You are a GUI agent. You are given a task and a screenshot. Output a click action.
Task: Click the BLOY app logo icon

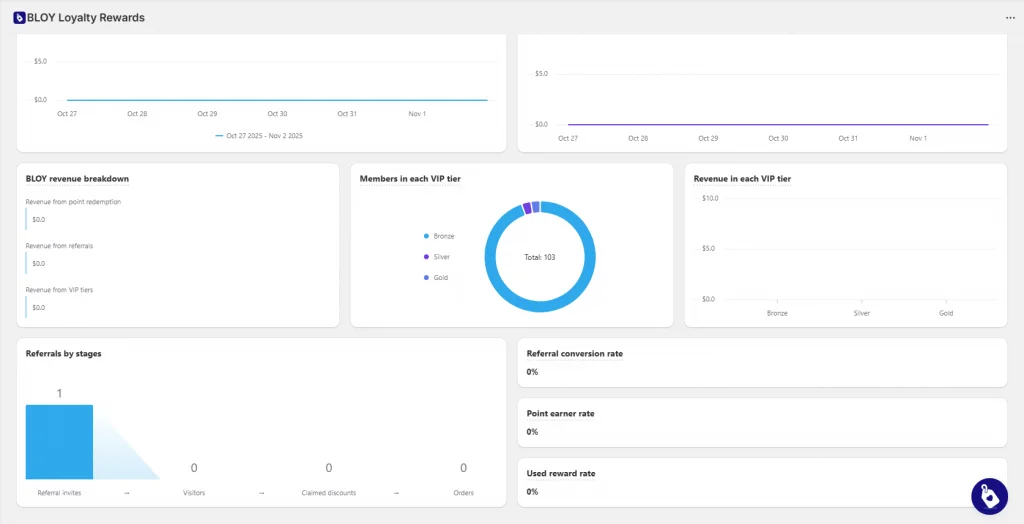pyautogui.click(x=20, y=18)
